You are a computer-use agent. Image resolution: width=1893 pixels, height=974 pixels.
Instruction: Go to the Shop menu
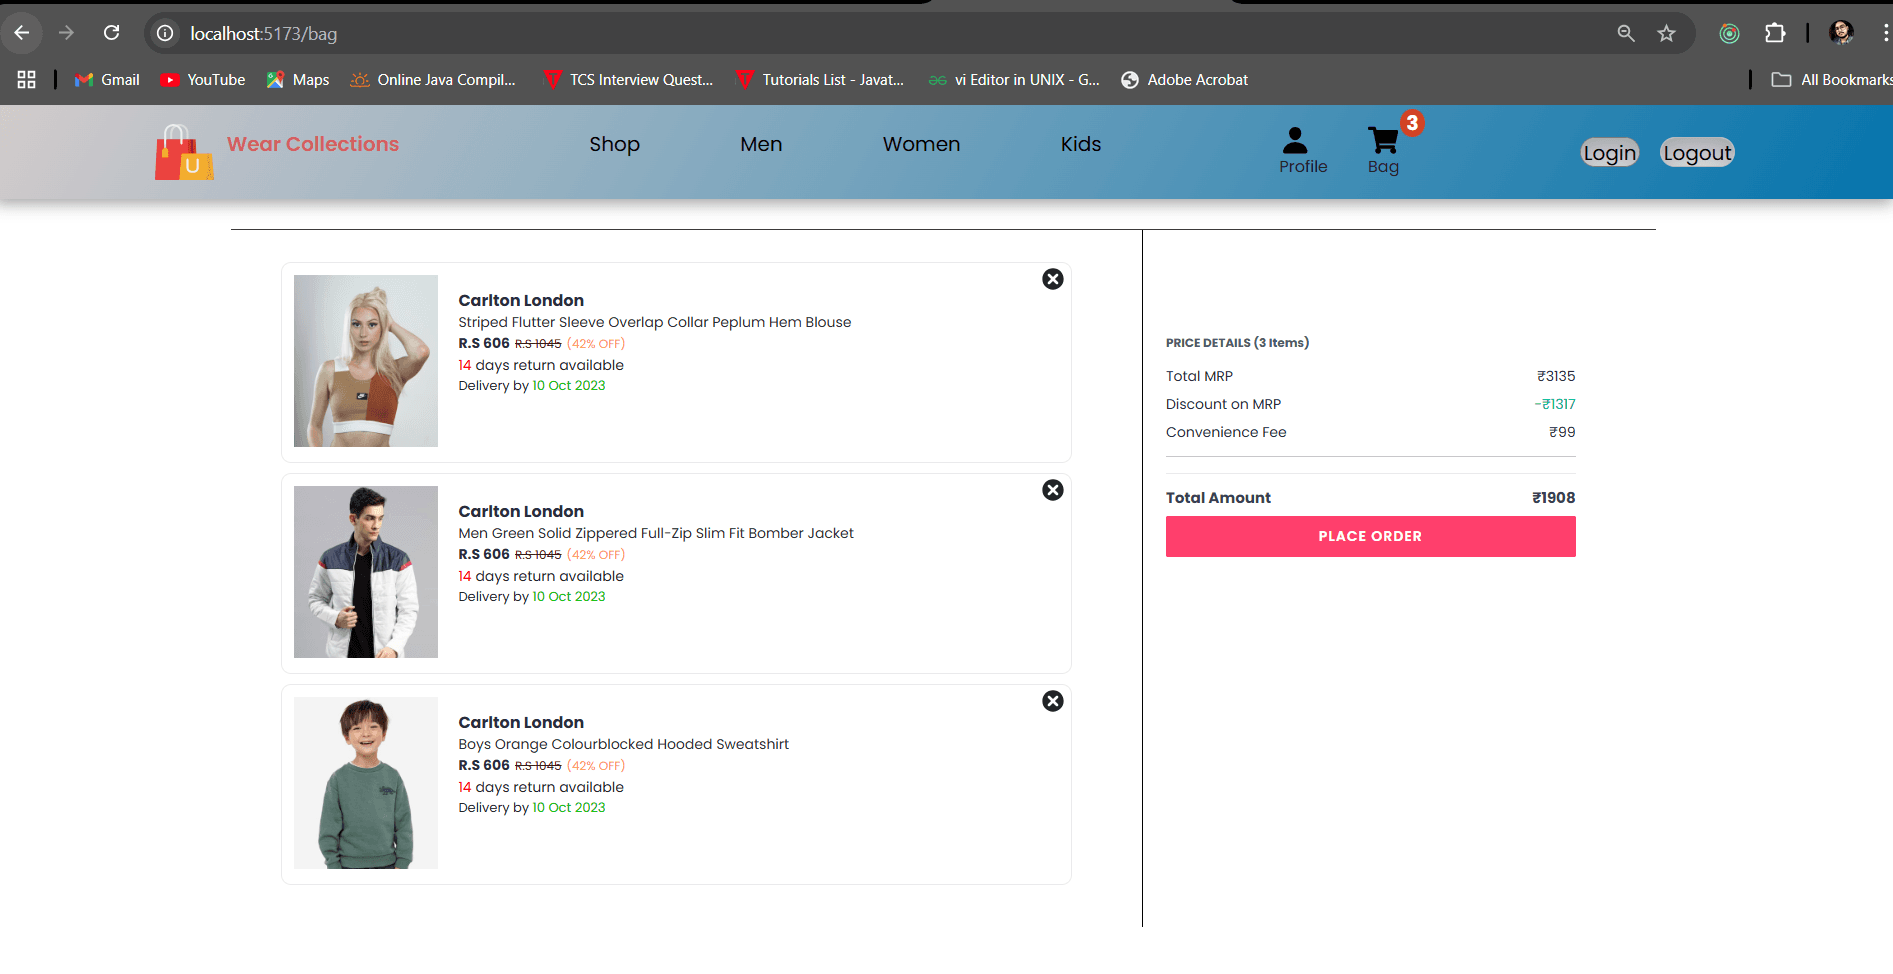pos(615,144)
